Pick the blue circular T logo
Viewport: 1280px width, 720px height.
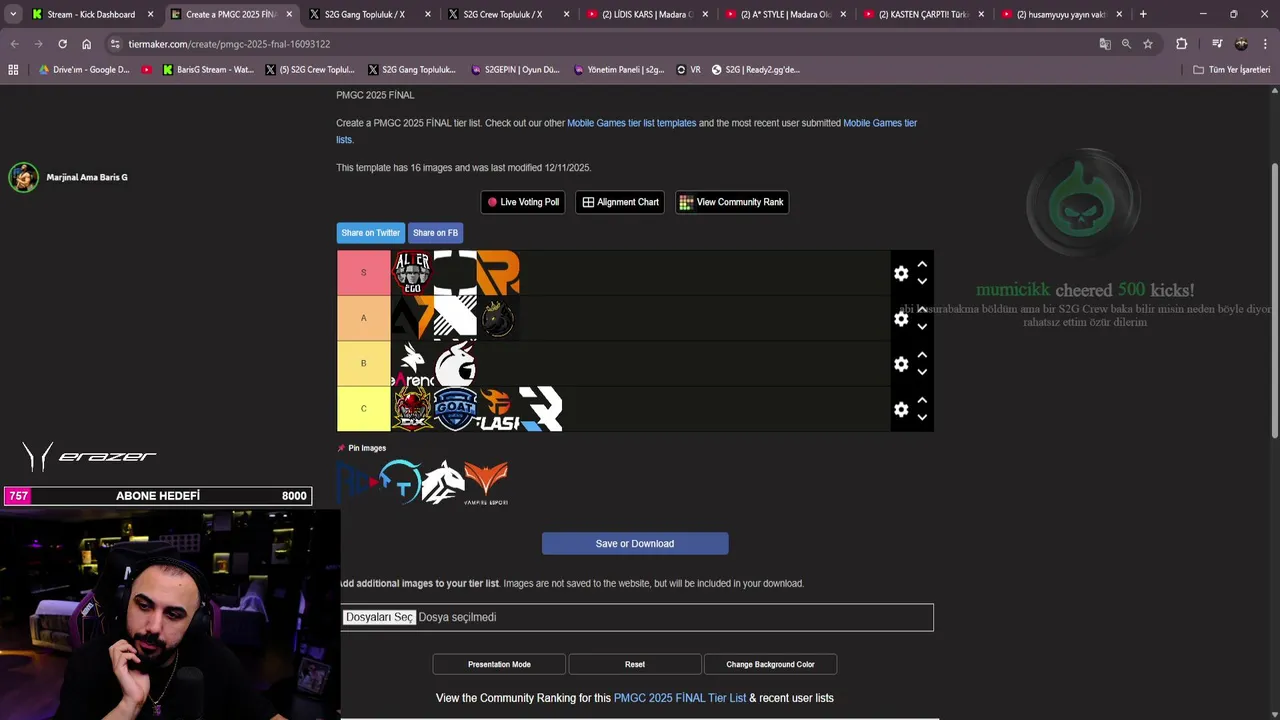[400, 482]
